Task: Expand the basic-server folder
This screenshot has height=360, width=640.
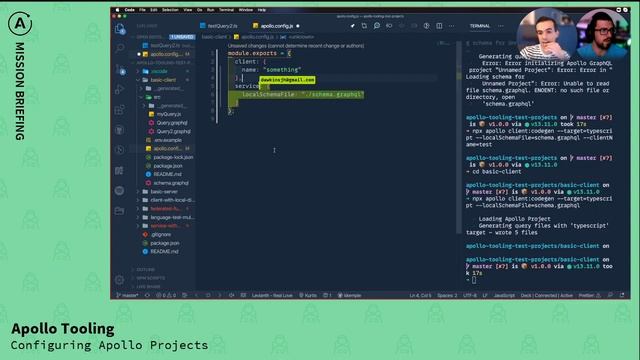Action: [163, 191]
